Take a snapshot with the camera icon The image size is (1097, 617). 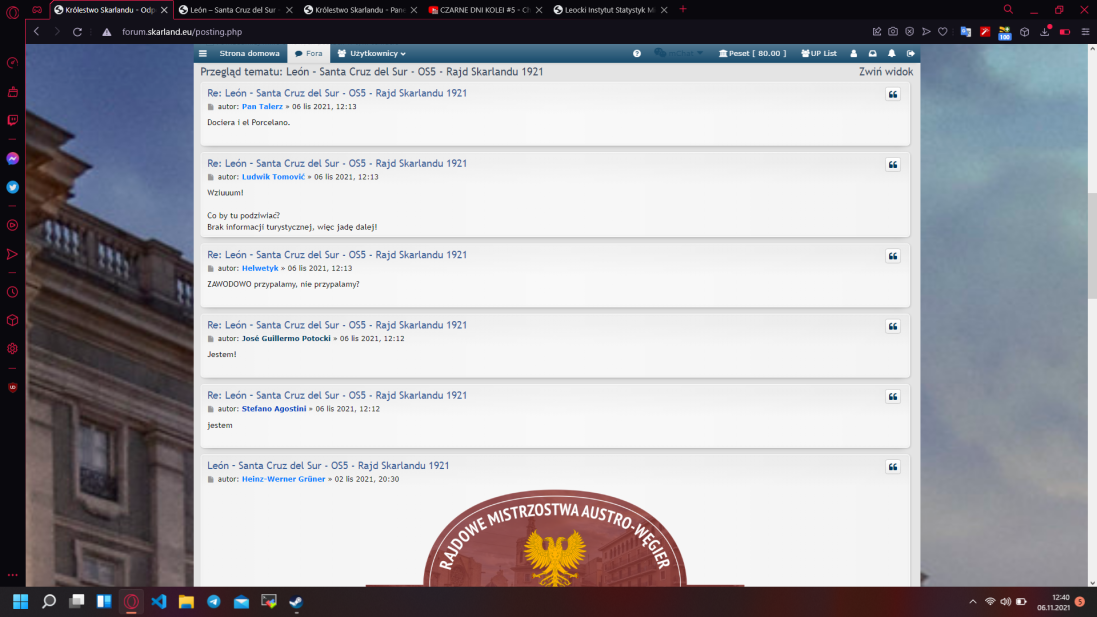tap(893, 31)
